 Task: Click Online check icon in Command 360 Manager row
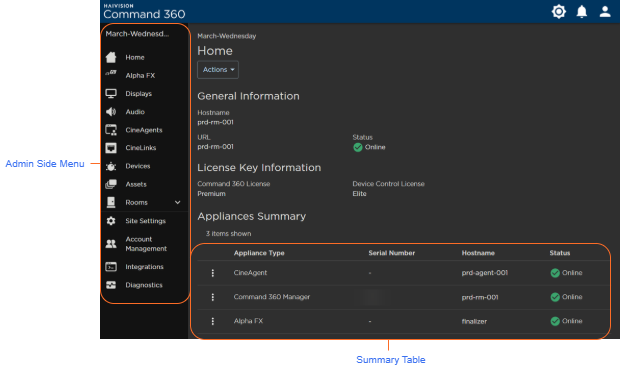point(555,297)
